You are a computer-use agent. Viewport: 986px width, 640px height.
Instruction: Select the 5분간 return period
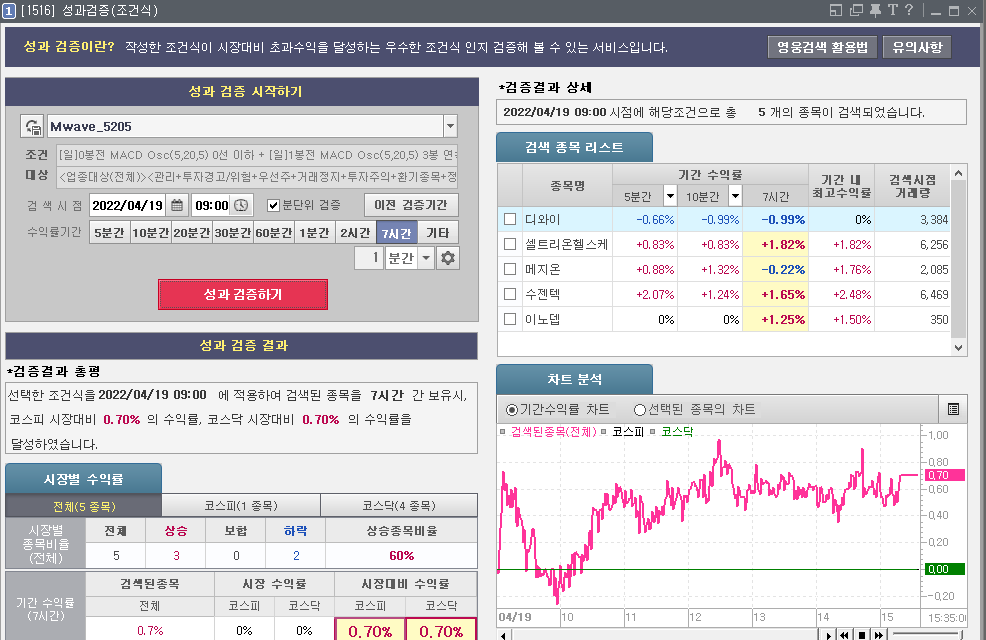(x=109, y=233)
